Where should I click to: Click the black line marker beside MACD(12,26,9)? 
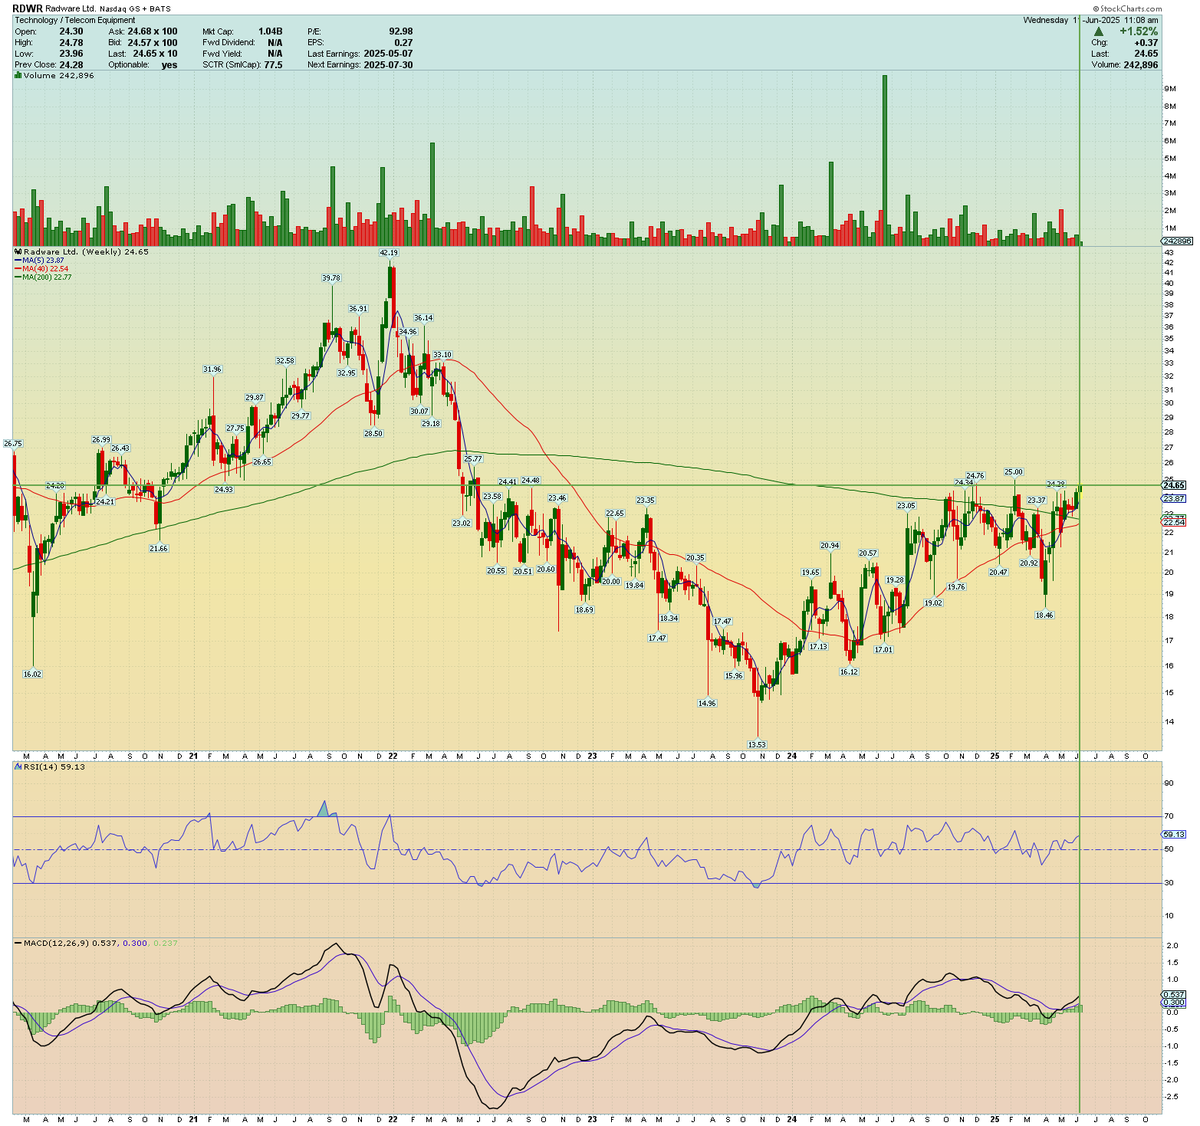[17, 943]
